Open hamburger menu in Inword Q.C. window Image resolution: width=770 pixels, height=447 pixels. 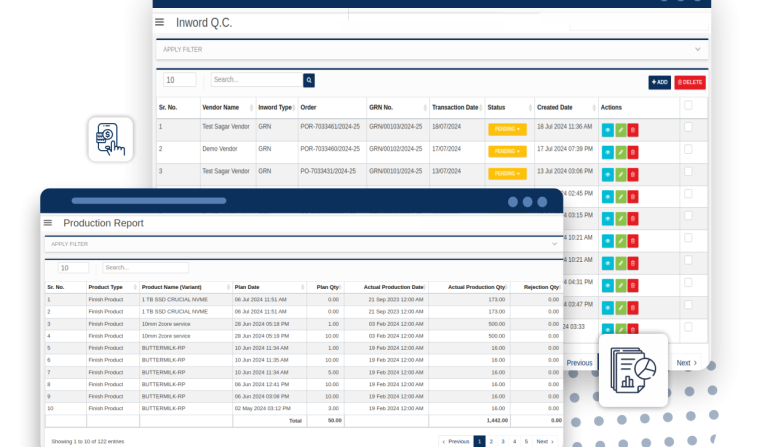[x=159, y=22]
